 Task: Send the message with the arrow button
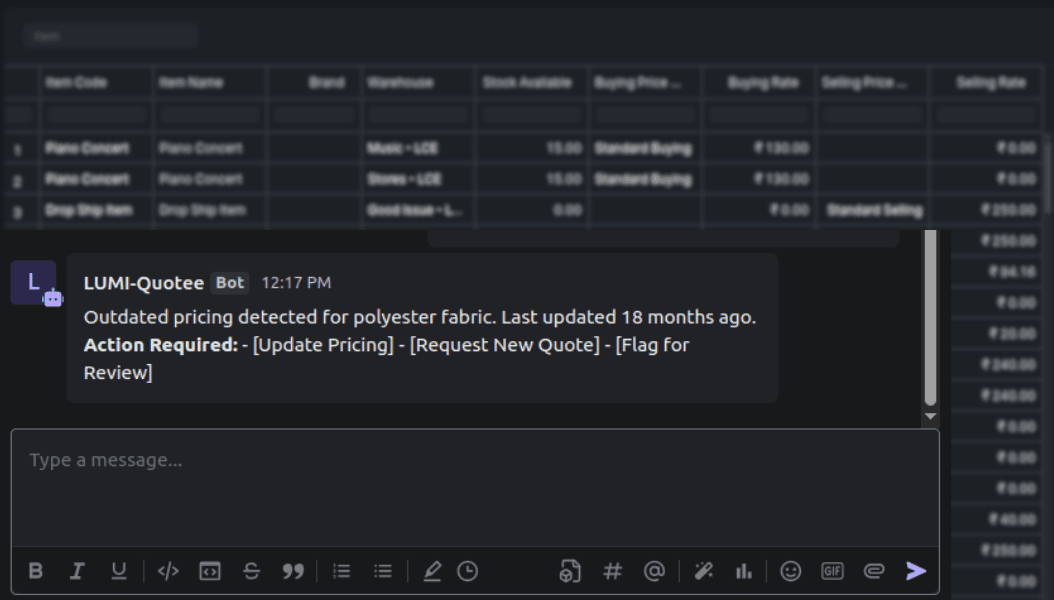tap(916, 571)
